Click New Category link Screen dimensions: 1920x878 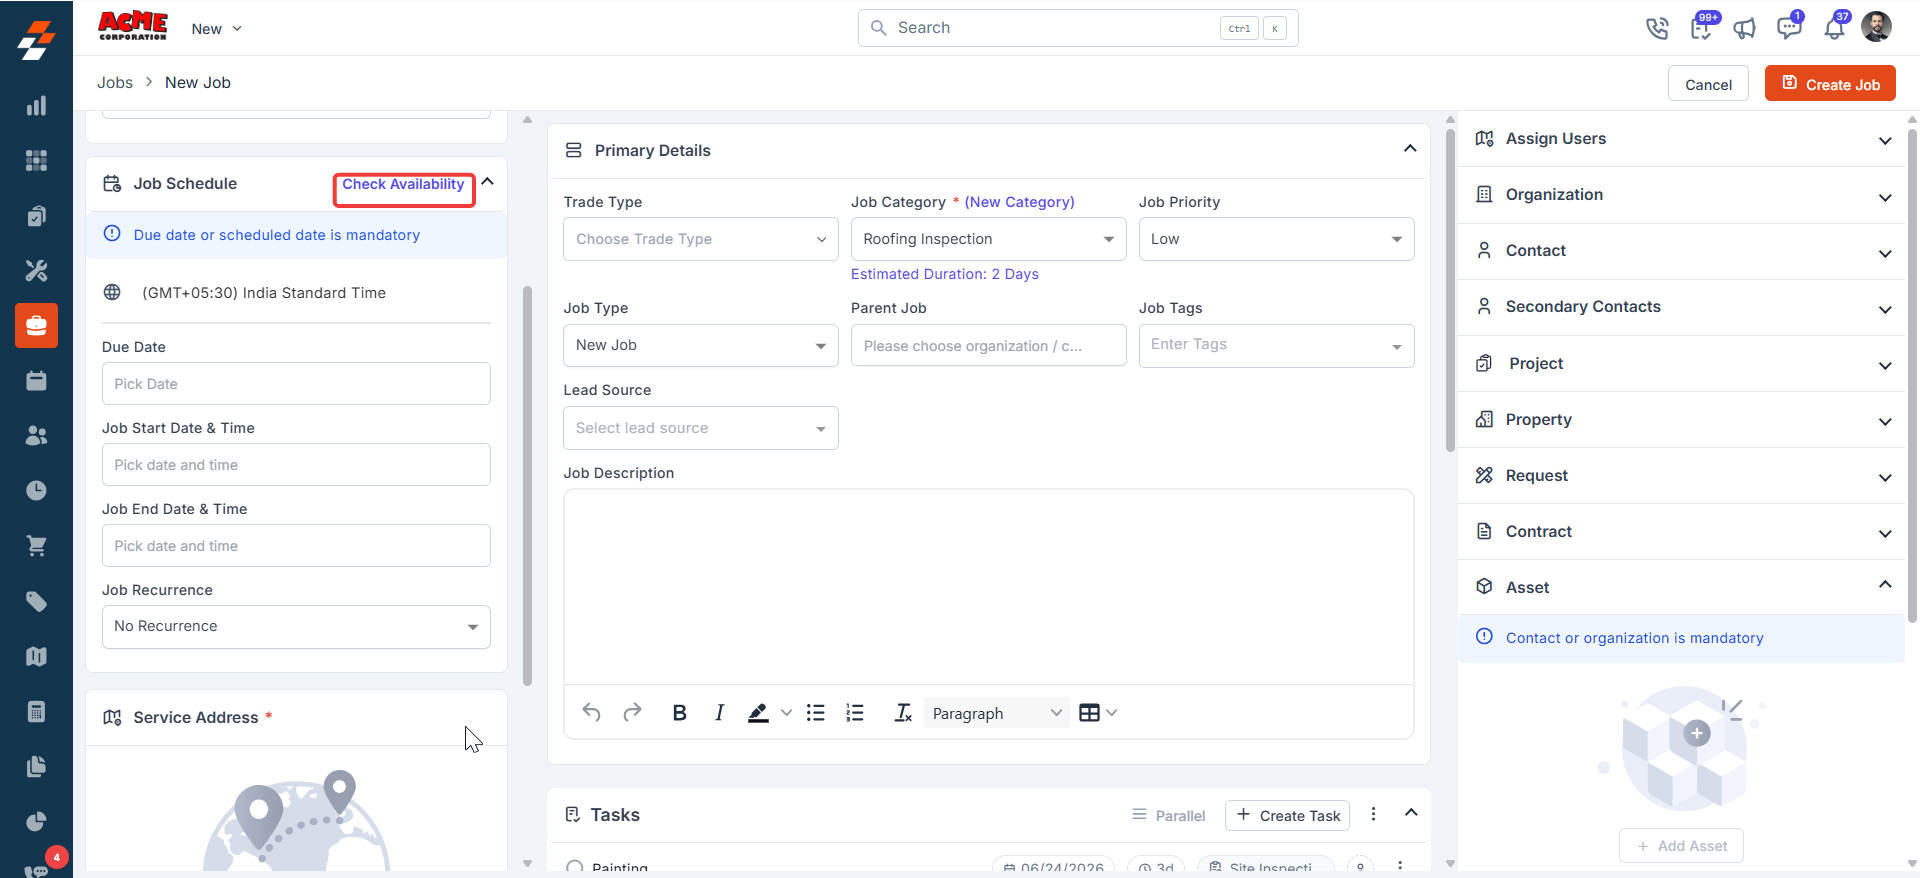1019,202
